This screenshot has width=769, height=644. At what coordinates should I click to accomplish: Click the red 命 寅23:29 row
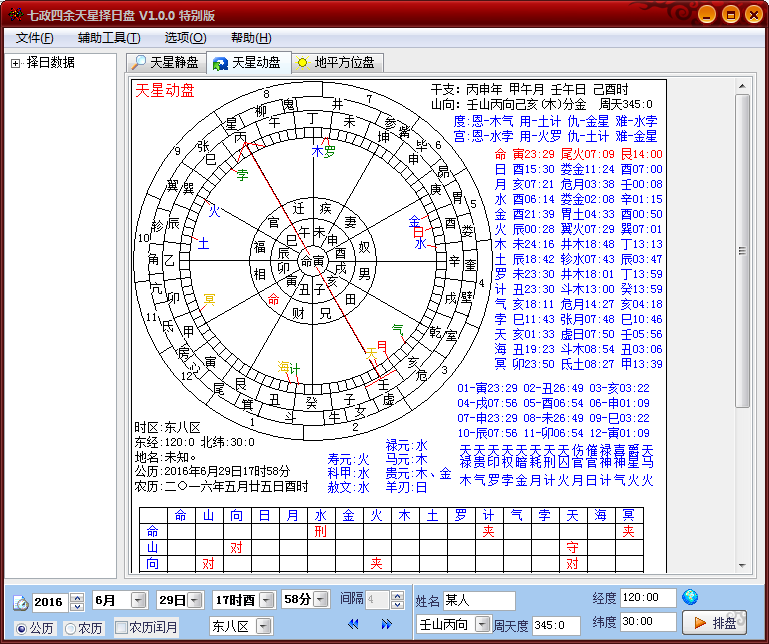tap(578, 154)
